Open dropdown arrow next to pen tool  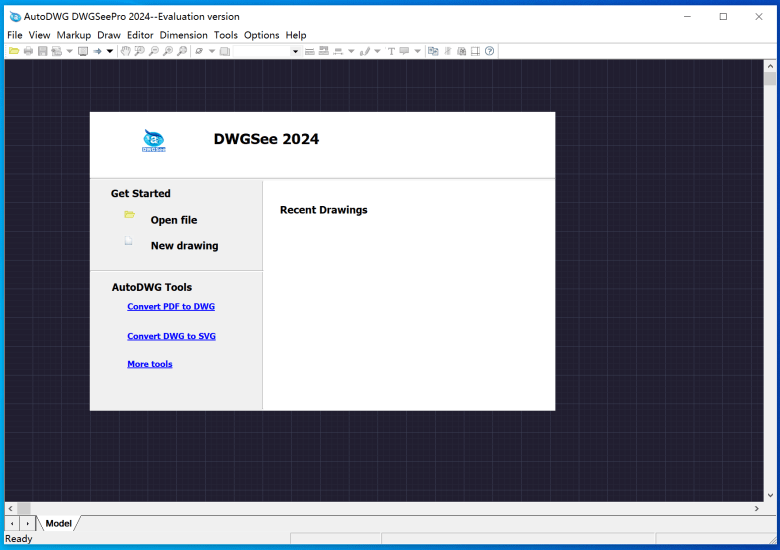(x=377, y=51)
